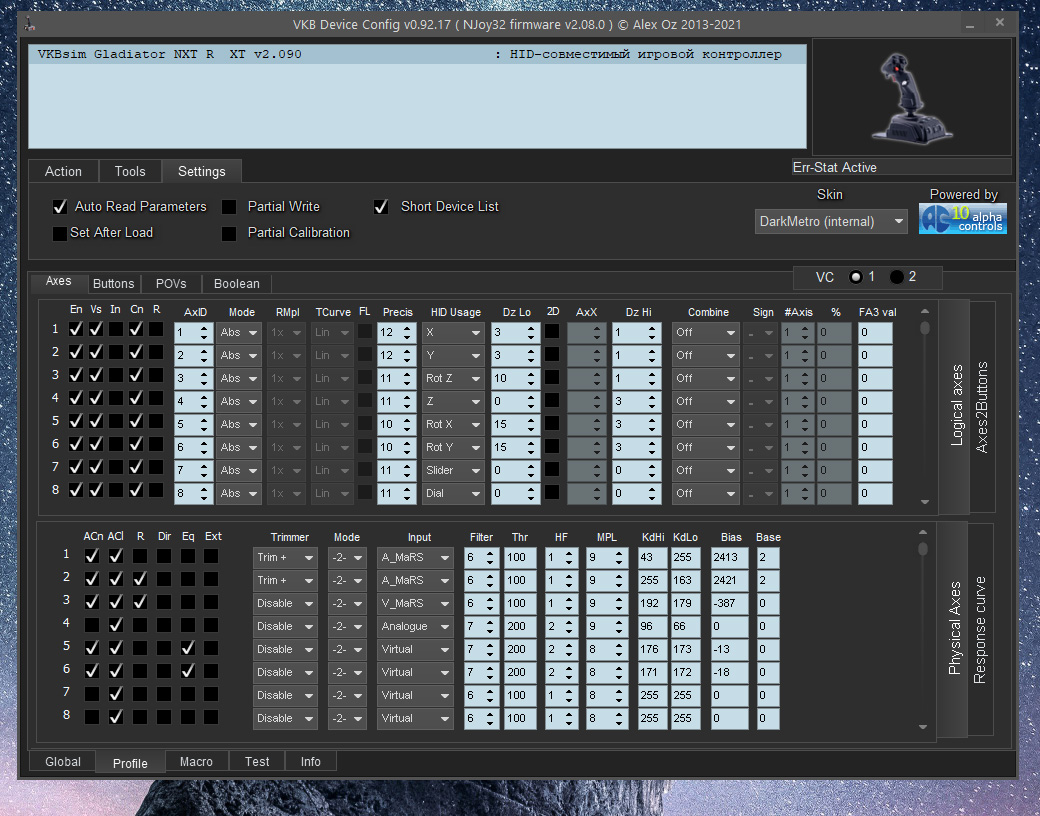1040x816 pixels.
Task: Click the Err-Stat Active status field
Action: tap(901, 167)
